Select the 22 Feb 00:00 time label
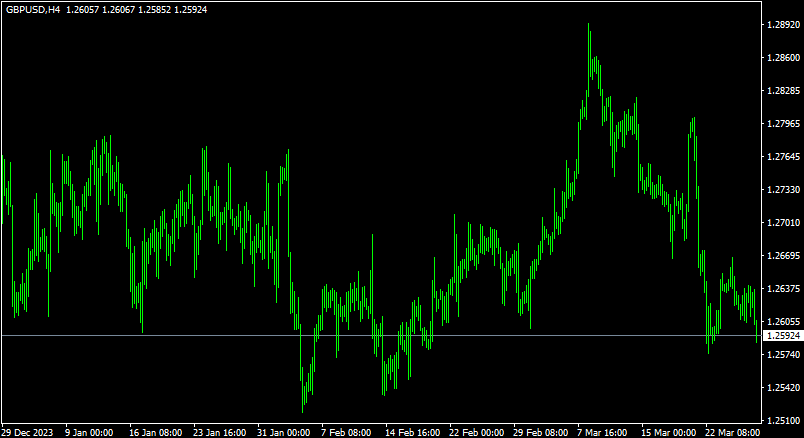This screenshot has height=438, width=804. coord(476,432)
